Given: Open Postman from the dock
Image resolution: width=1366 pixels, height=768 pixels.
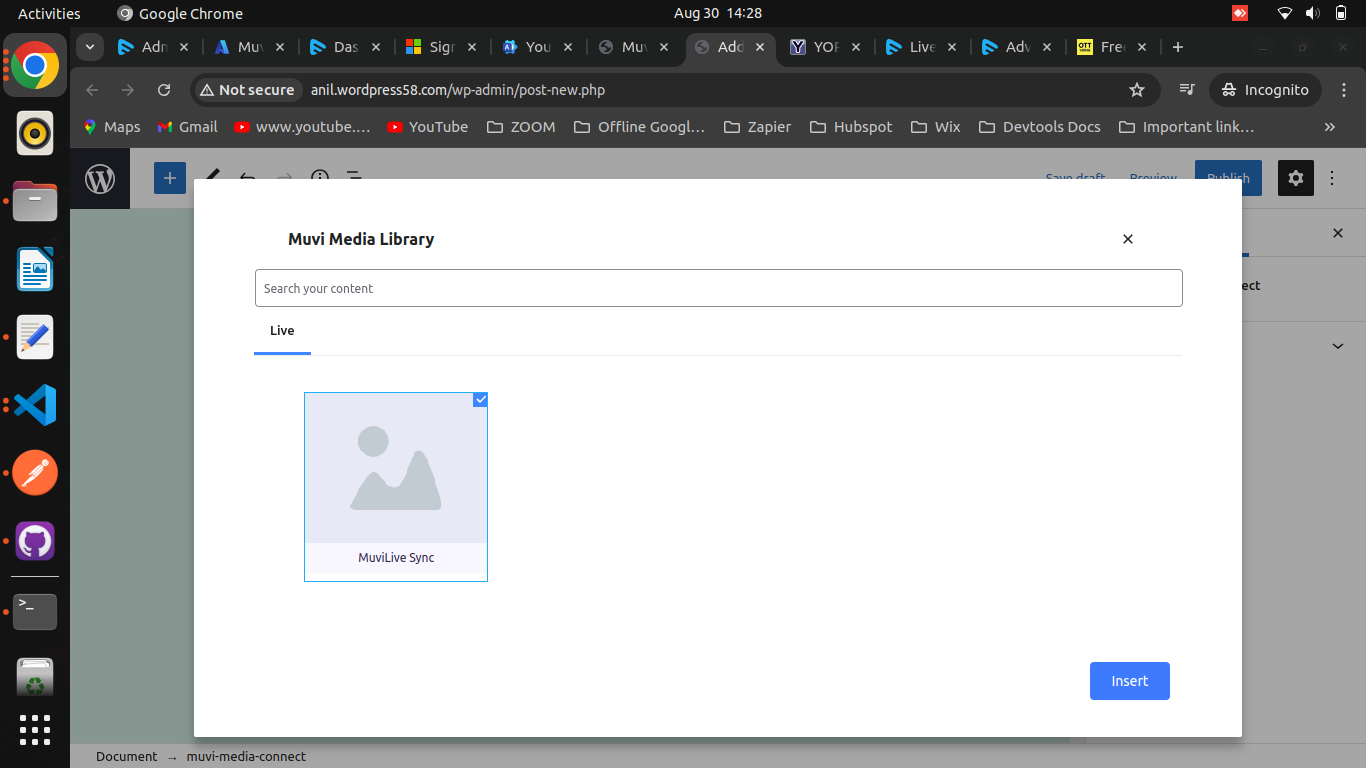Looking at the screenshot, I should (x=35, y=473).
